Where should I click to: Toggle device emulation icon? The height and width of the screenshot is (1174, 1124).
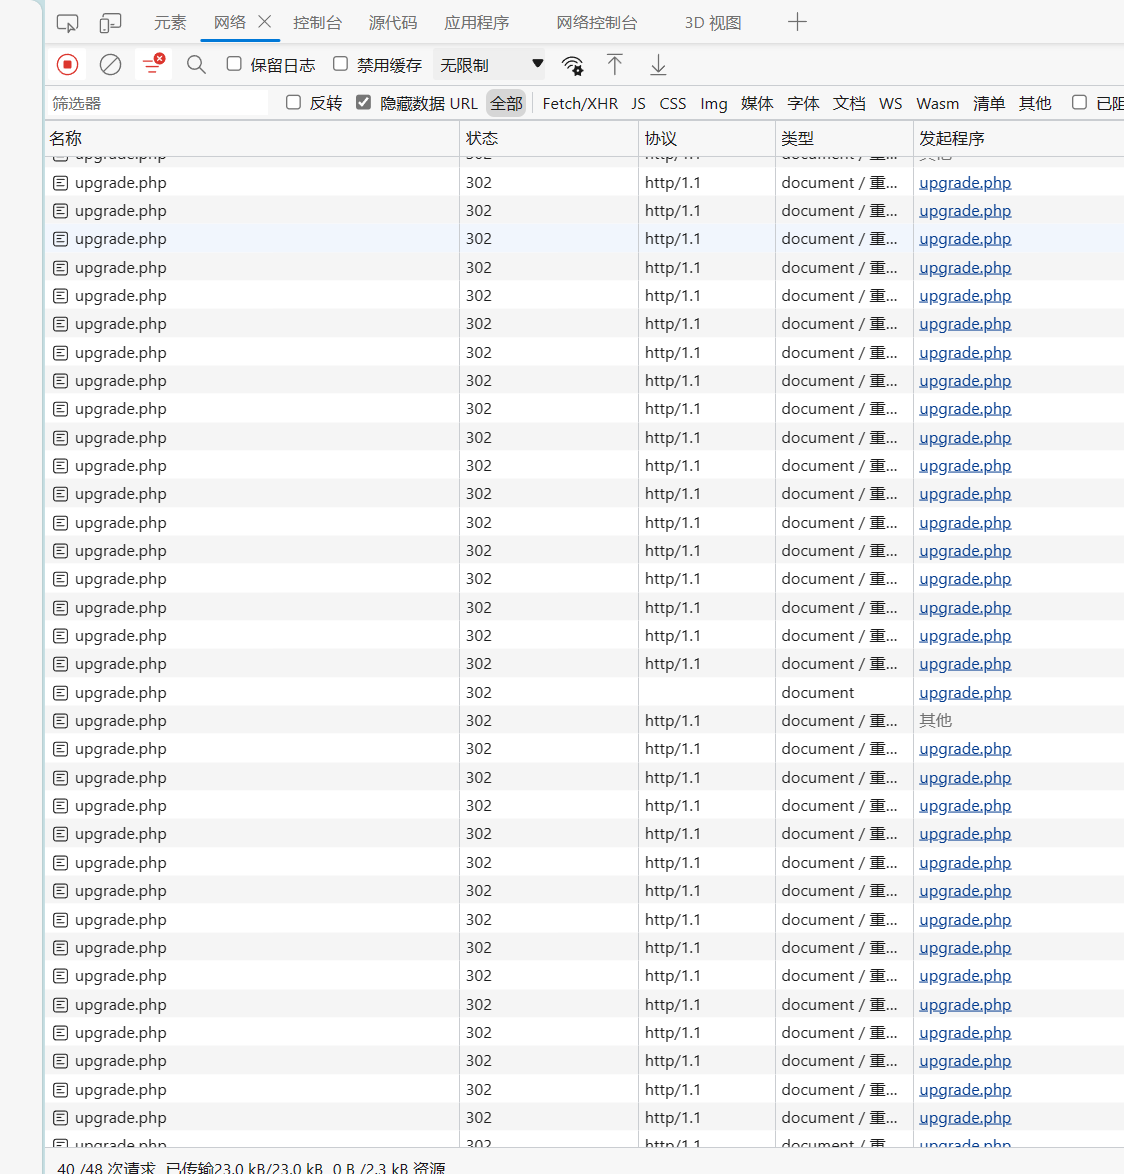pos(110,22)
